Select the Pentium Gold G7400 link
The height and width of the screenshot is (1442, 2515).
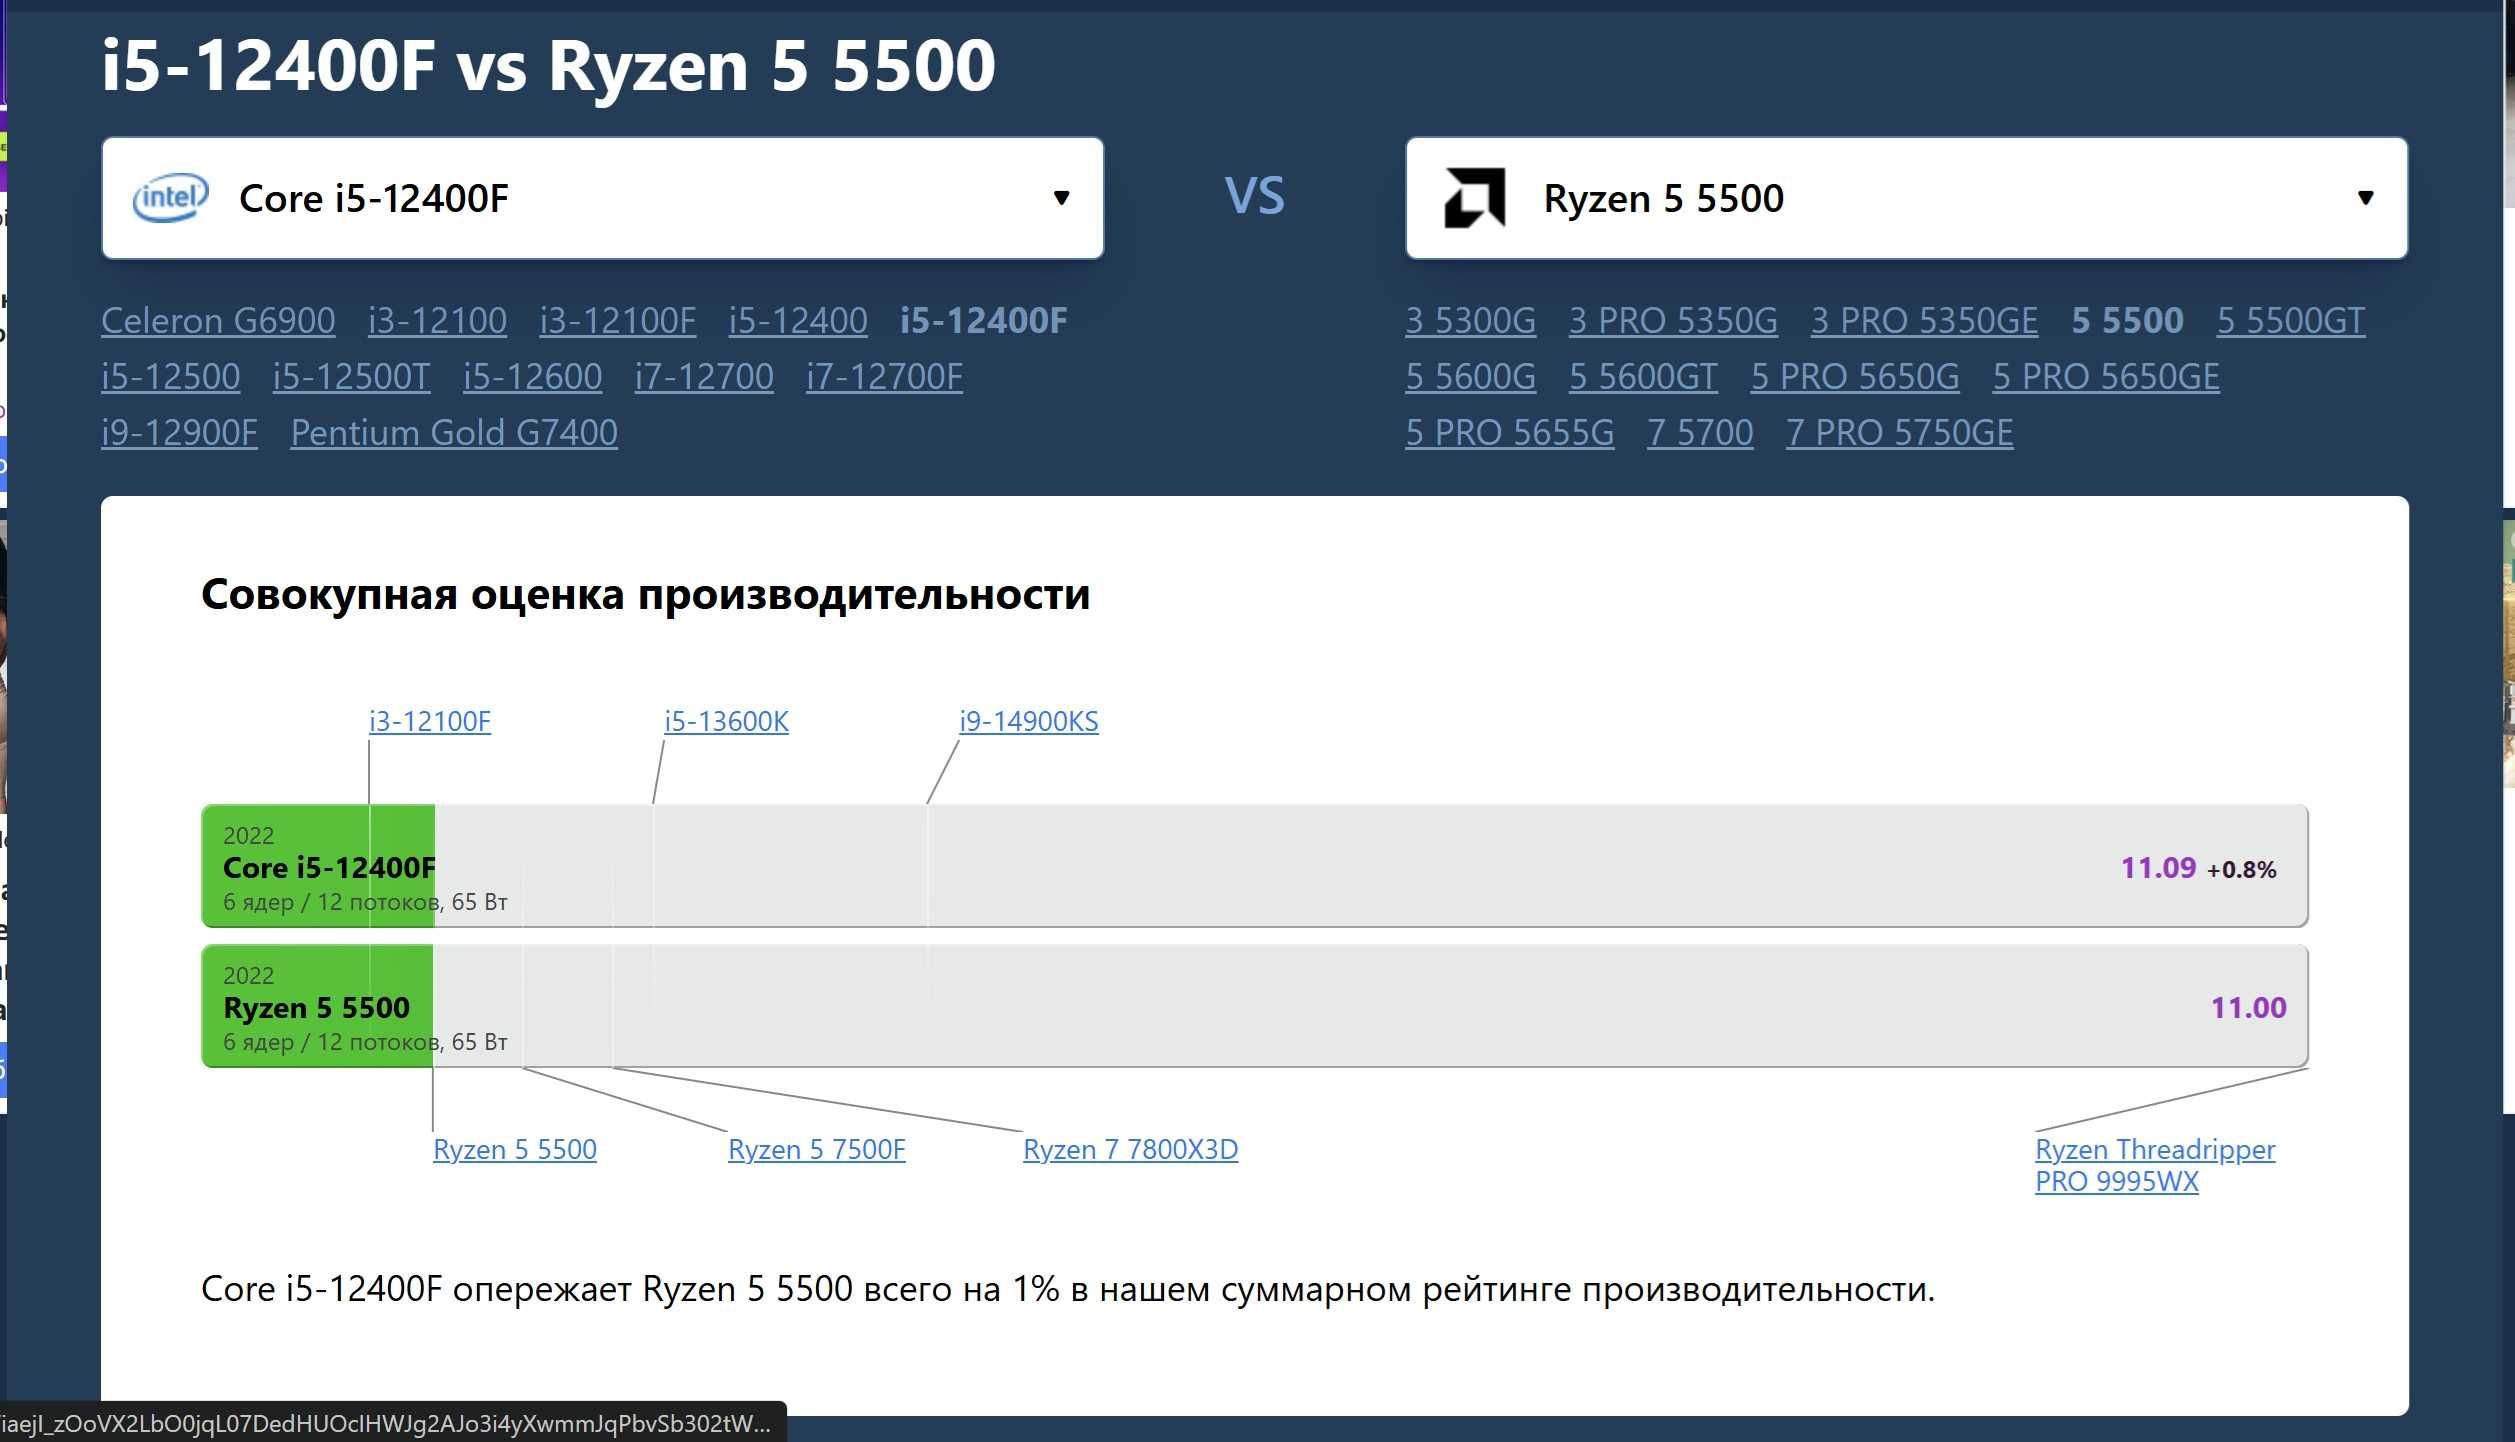click(454, 433)
